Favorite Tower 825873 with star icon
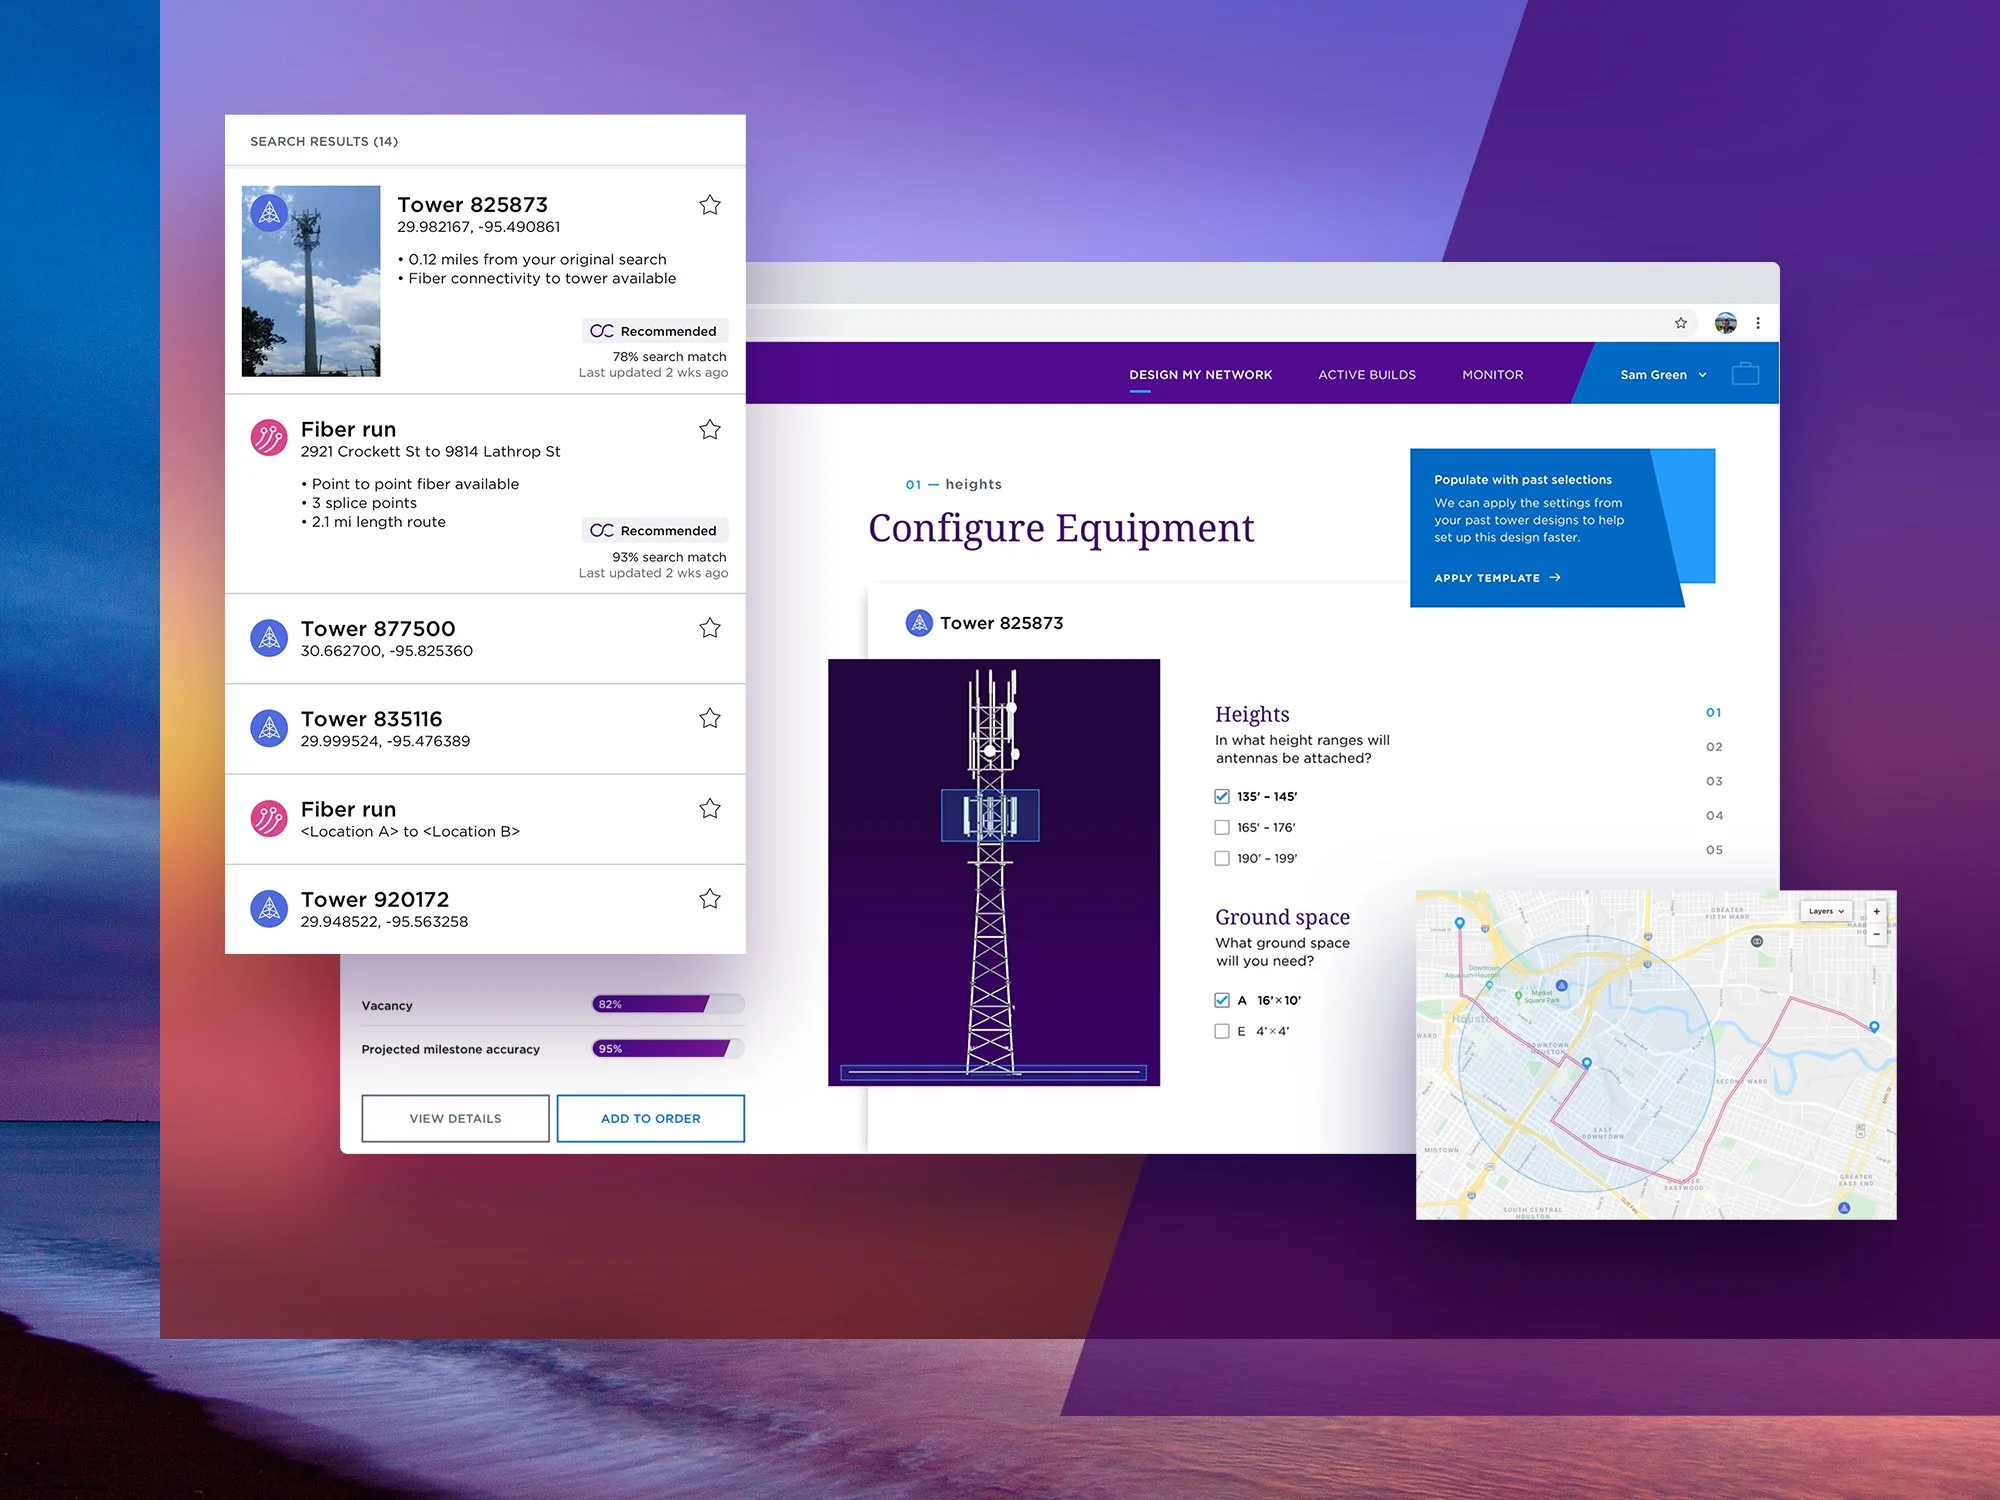Image resolution: width=2000 pixels, height=1500 pixels. [x=710, y=205]
